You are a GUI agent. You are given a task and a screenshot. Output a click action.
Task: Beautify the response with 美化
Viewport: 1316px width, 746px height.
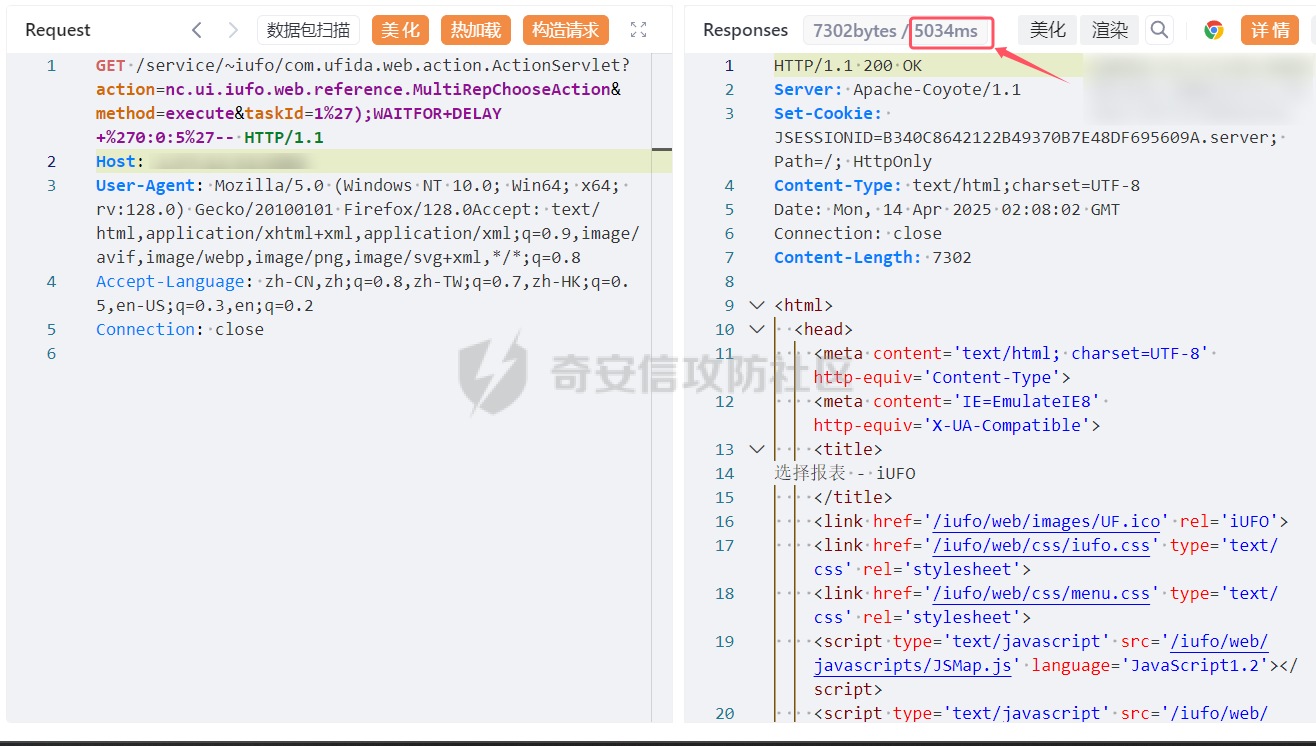1048,30
